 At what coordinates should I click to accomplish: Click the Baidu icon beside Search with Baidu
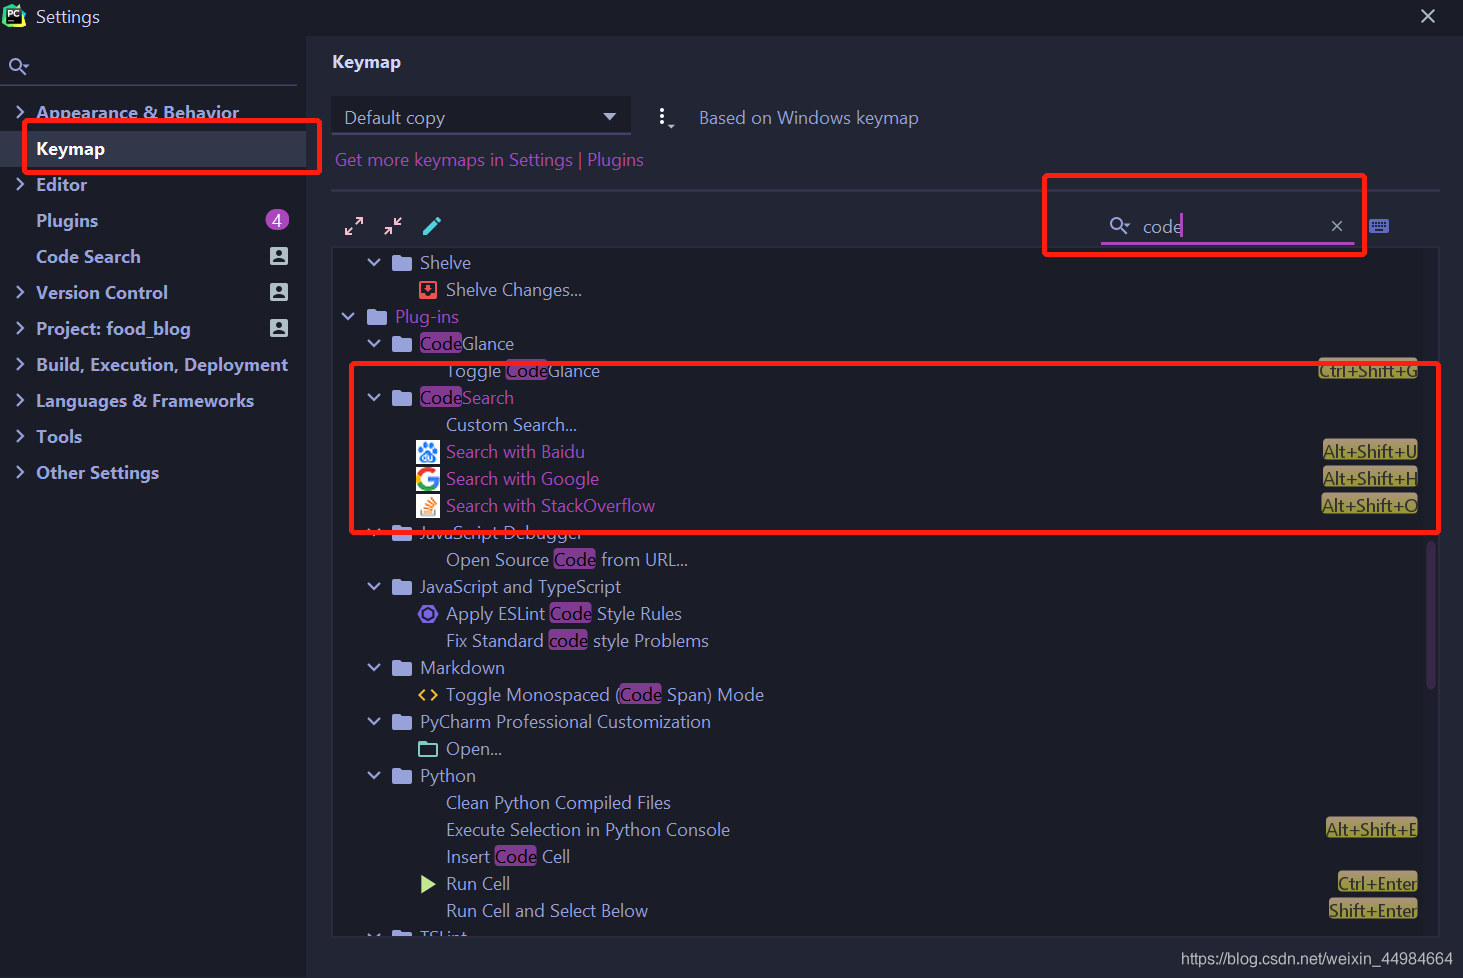428,452
